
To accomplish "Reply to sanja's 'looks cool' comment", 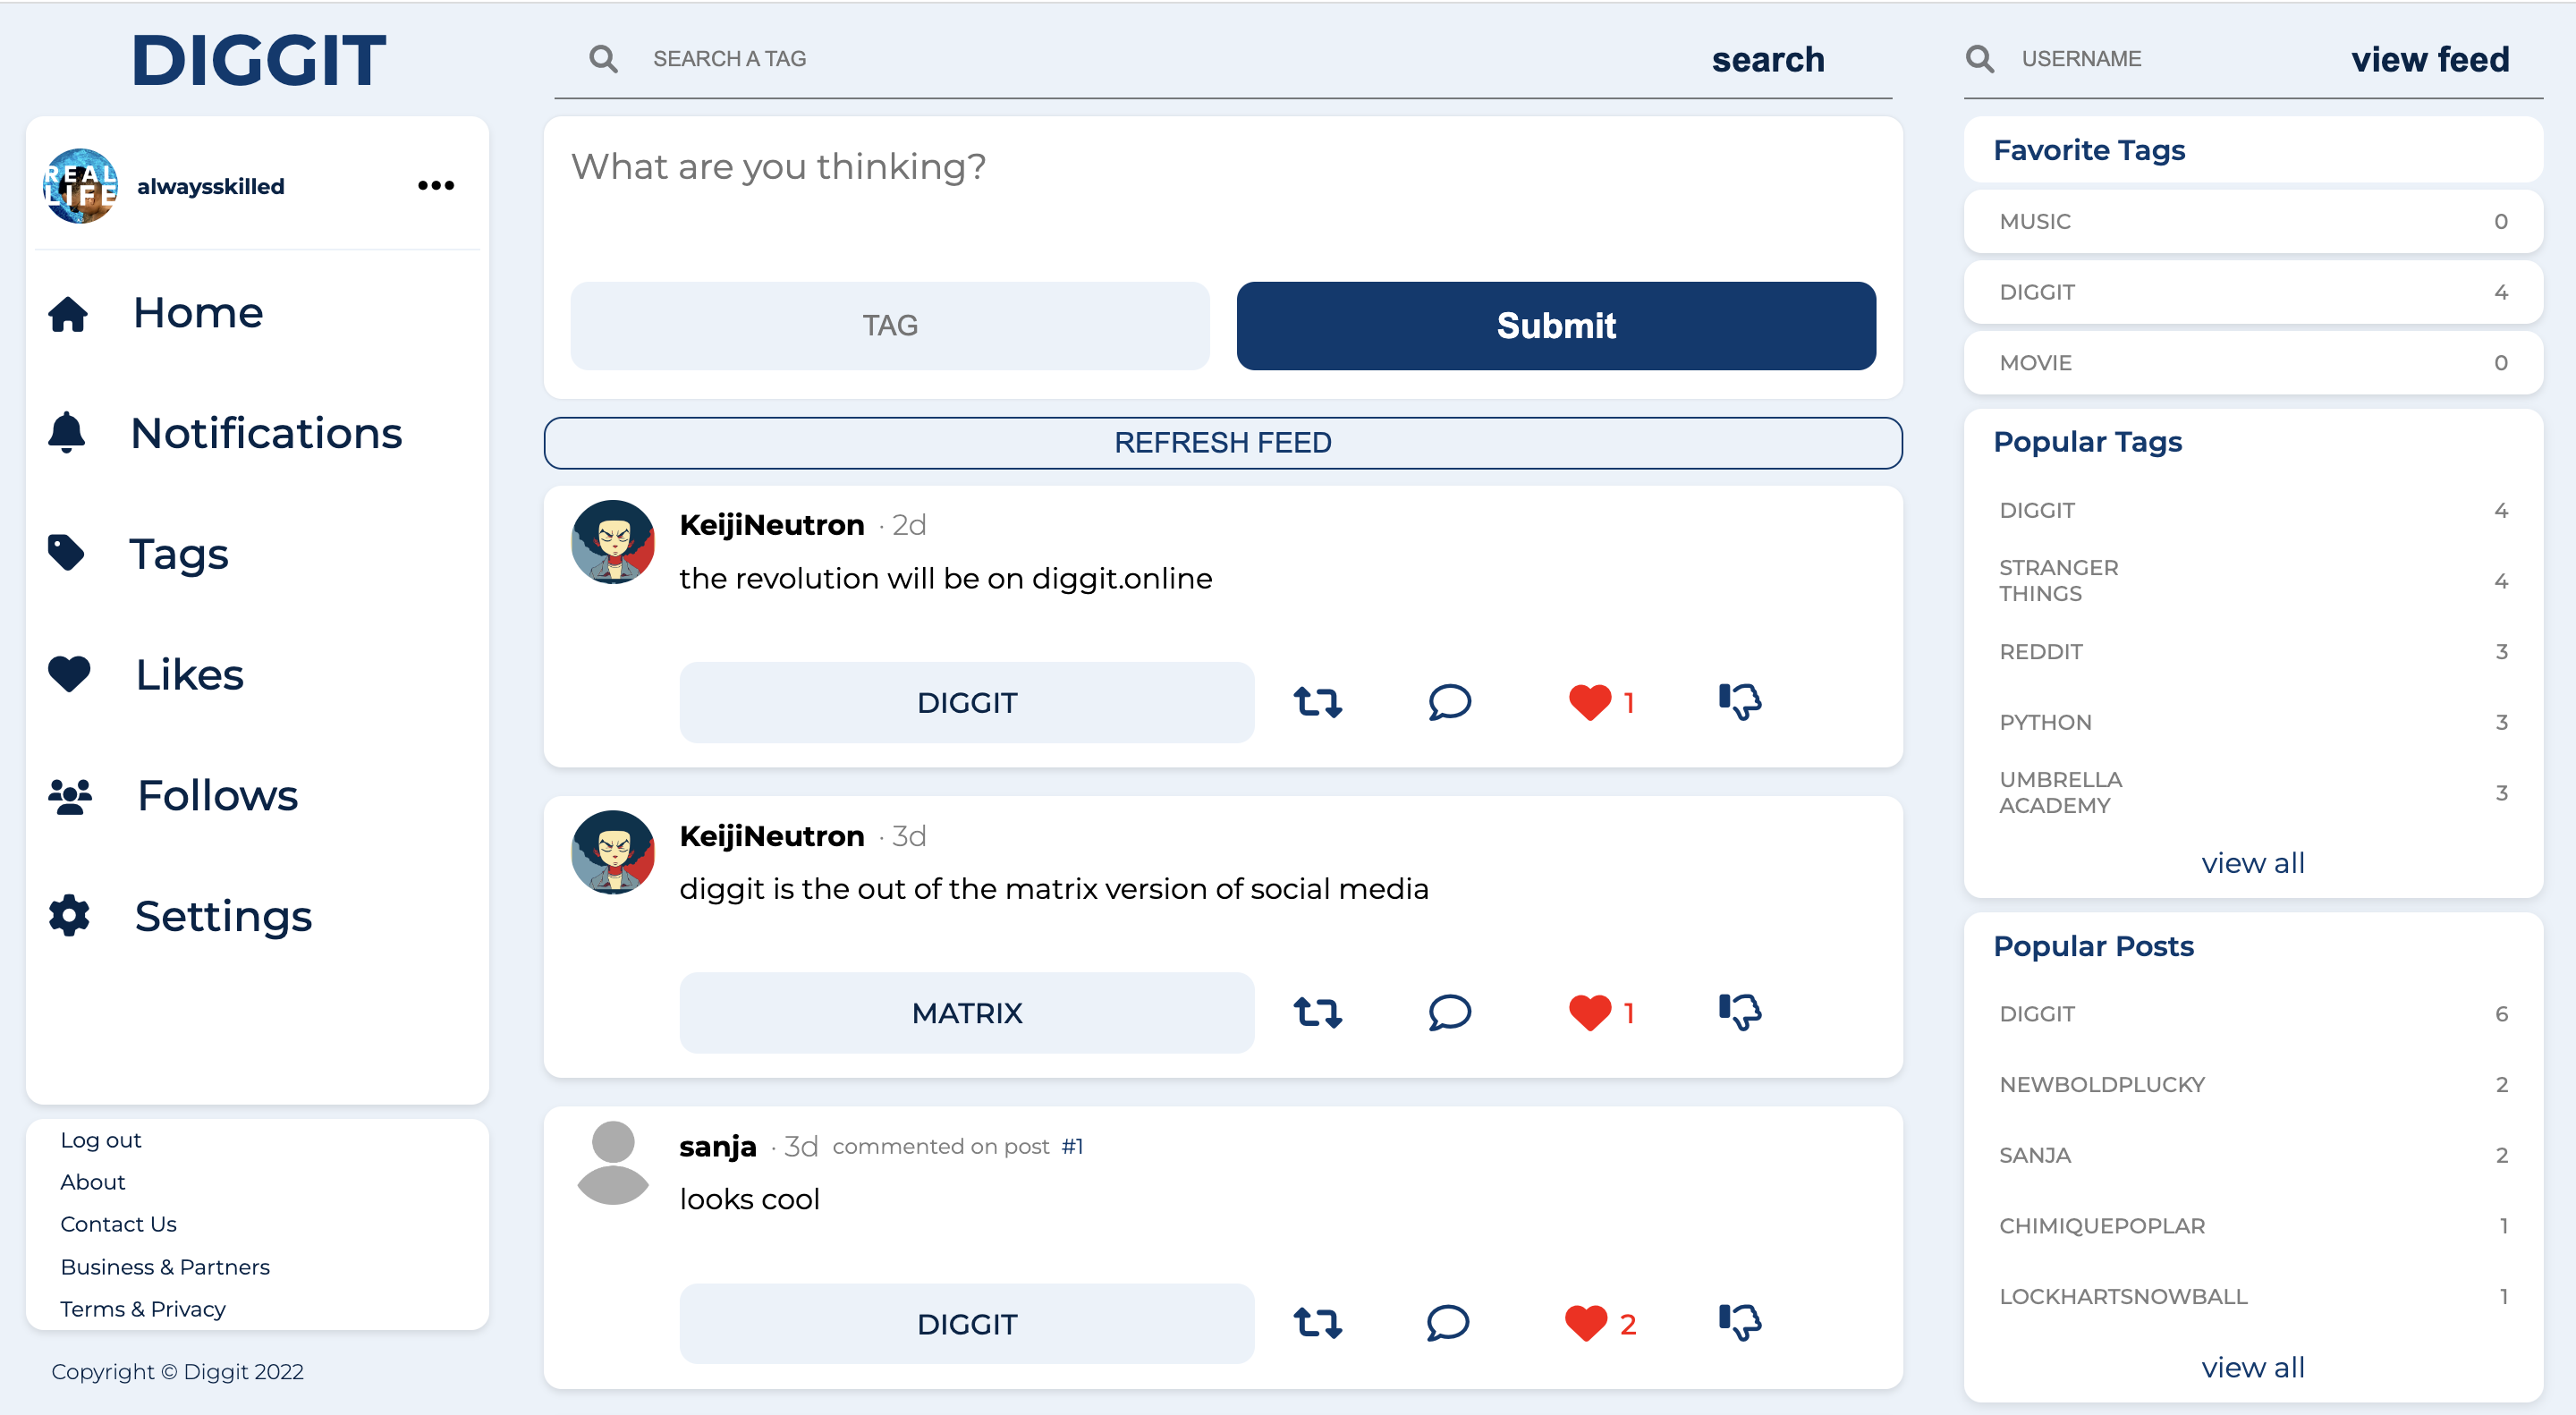I will coord(1447,1323).
